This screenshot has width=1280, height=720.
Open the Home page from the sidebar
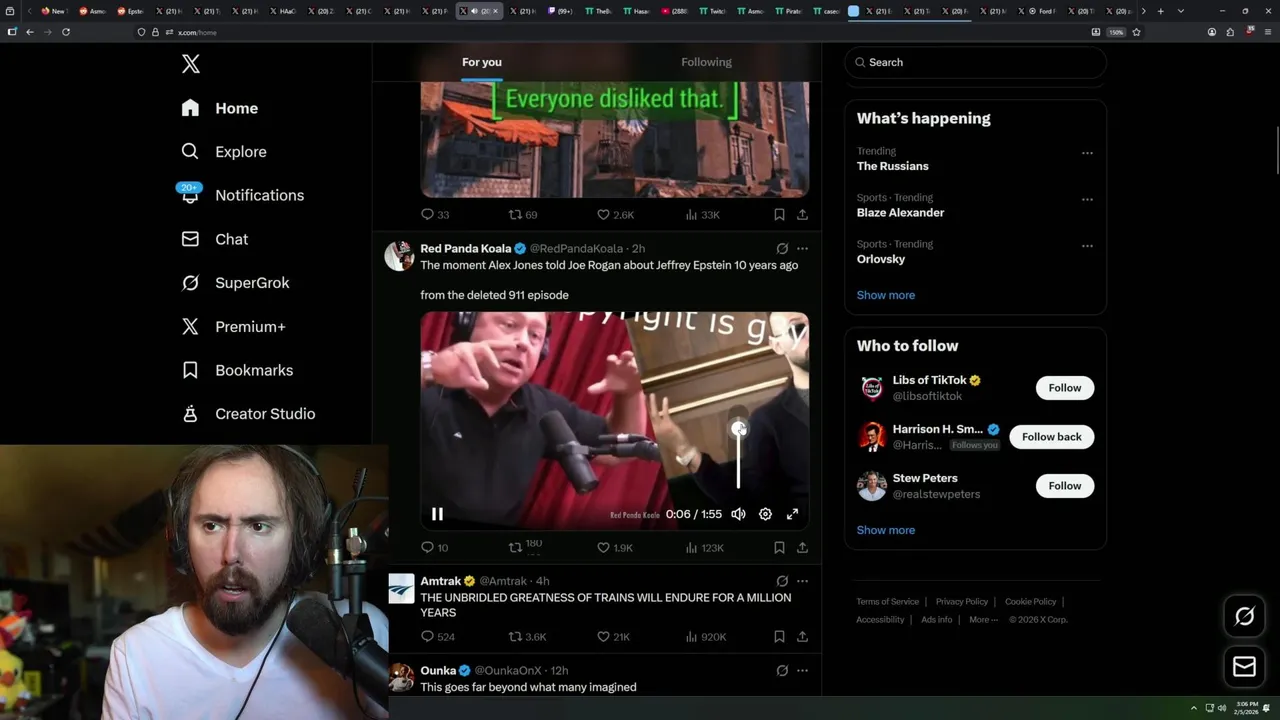(220, 108)
